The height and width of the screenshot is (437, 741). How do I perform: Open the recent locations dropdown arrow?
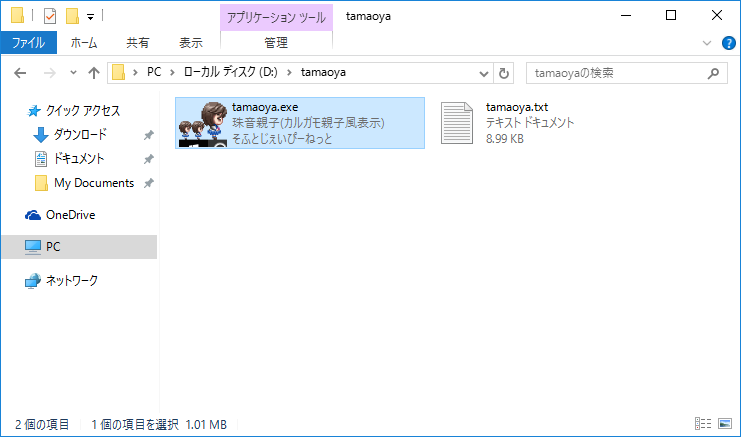pos(73,73)
